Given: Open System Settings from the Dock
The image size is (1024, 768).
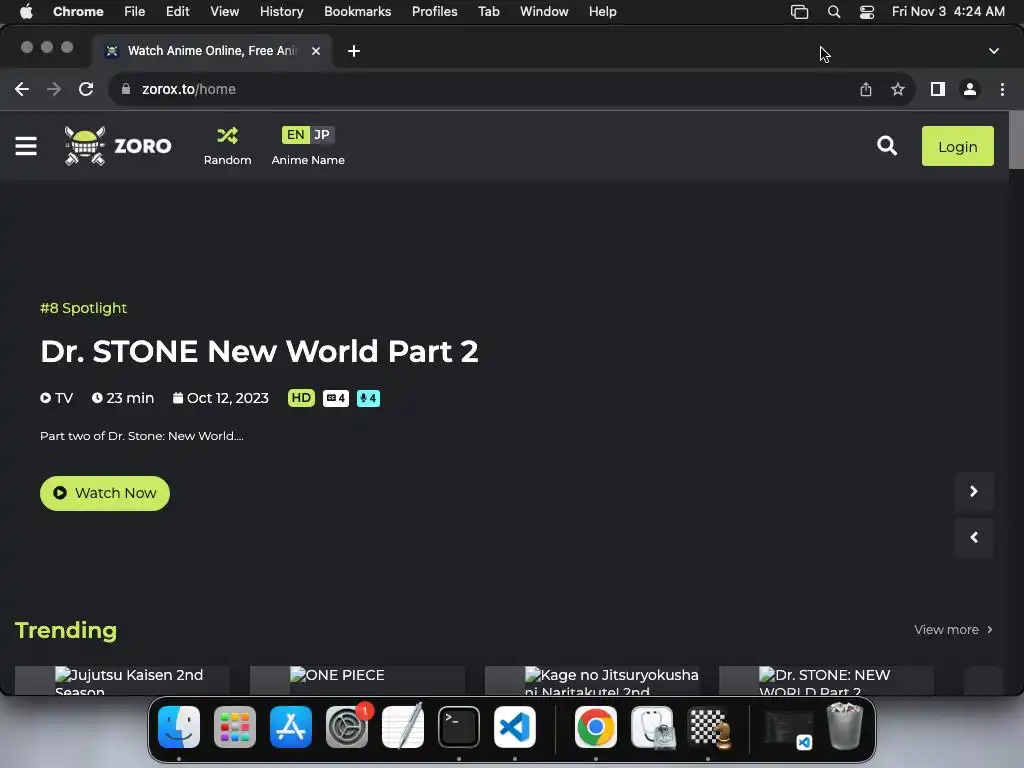Looking at the screenshot, I should [347, 727].
